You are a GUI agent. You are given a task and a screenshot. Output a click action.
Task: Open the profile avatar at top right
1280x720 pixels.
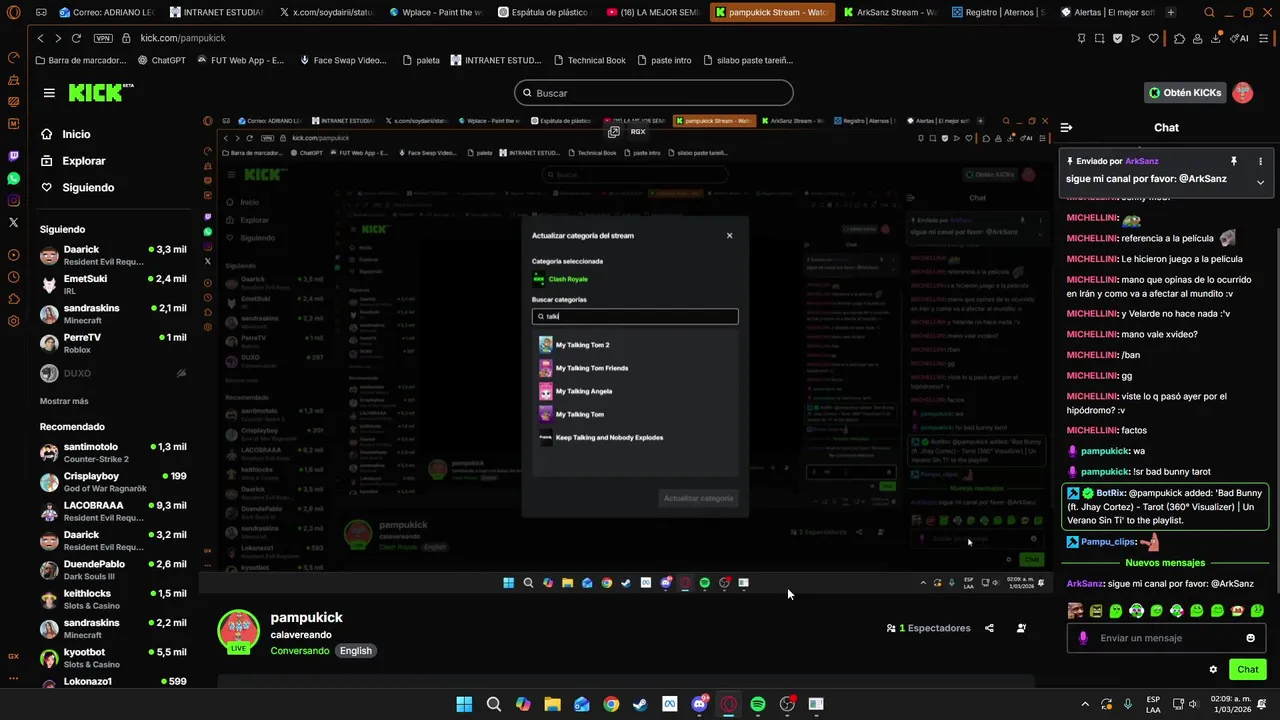(x=1242, y=93)
